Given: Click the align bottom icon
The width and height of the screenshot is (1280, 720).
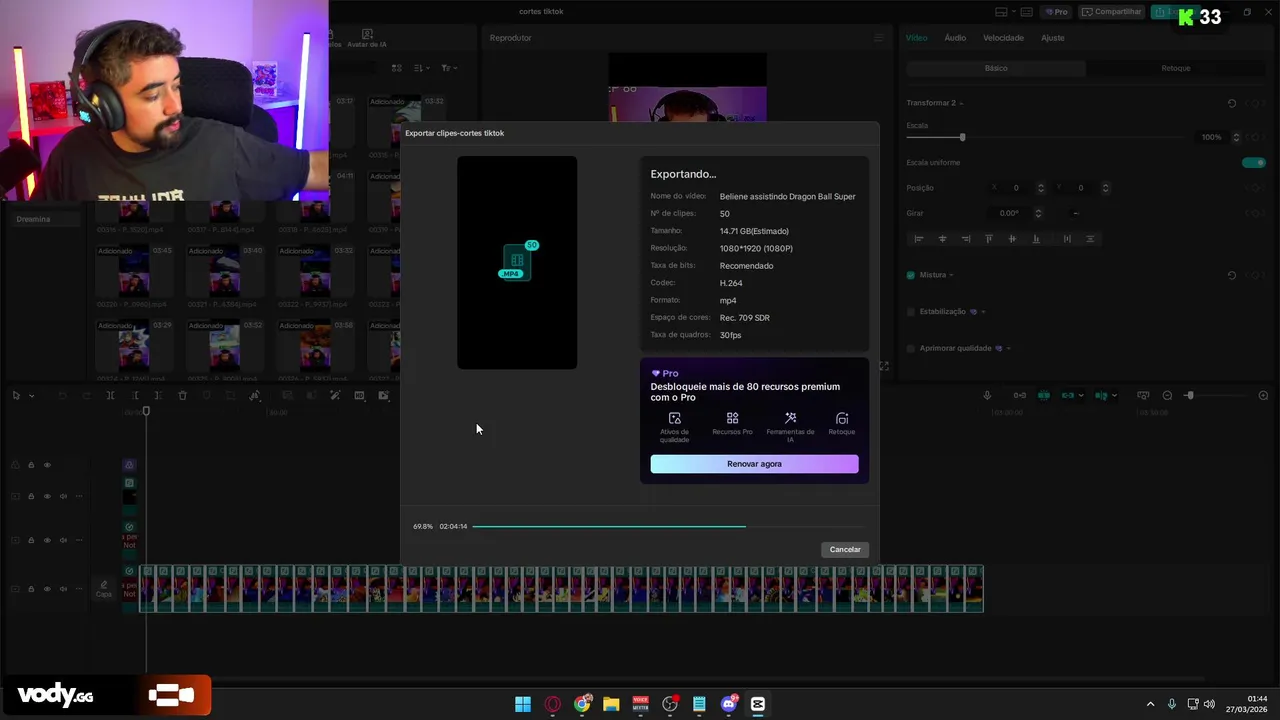Looking at the screenshot, I should click(x=1036, y=239).
